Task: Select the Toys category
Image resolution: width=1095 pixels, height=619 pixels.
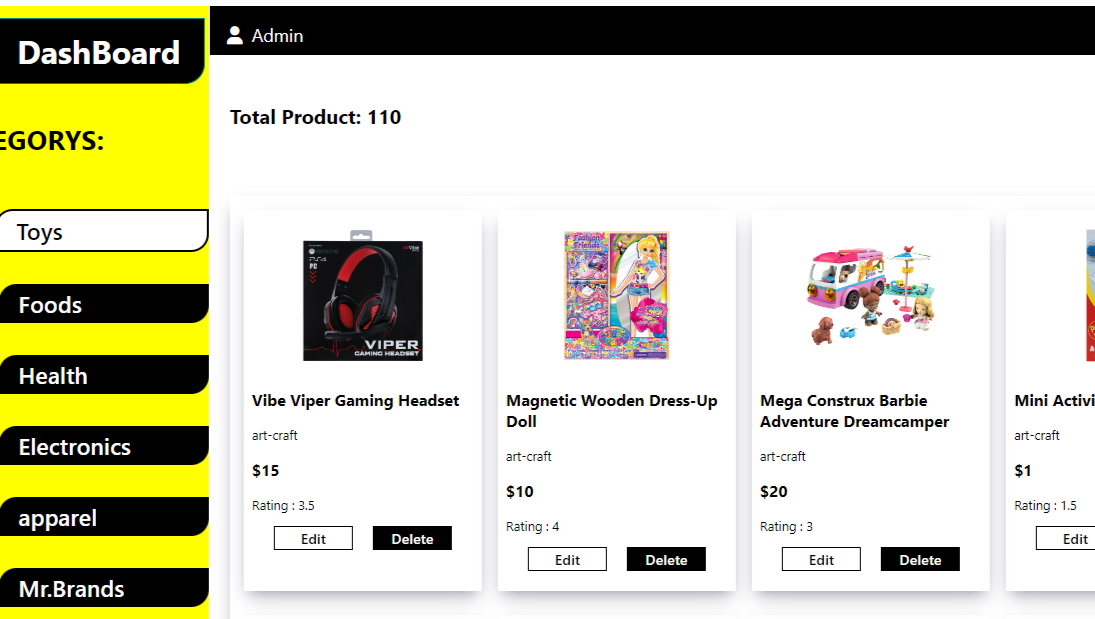Action: tap(103, 232)
